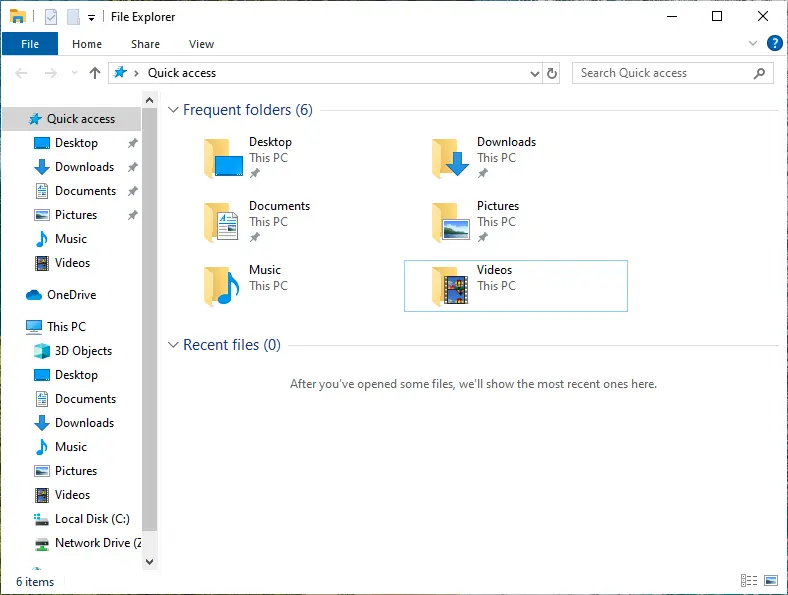Refresh the Quick access view
The width and height of the screenshot is (788, 595).
click(x=551, y=73)
